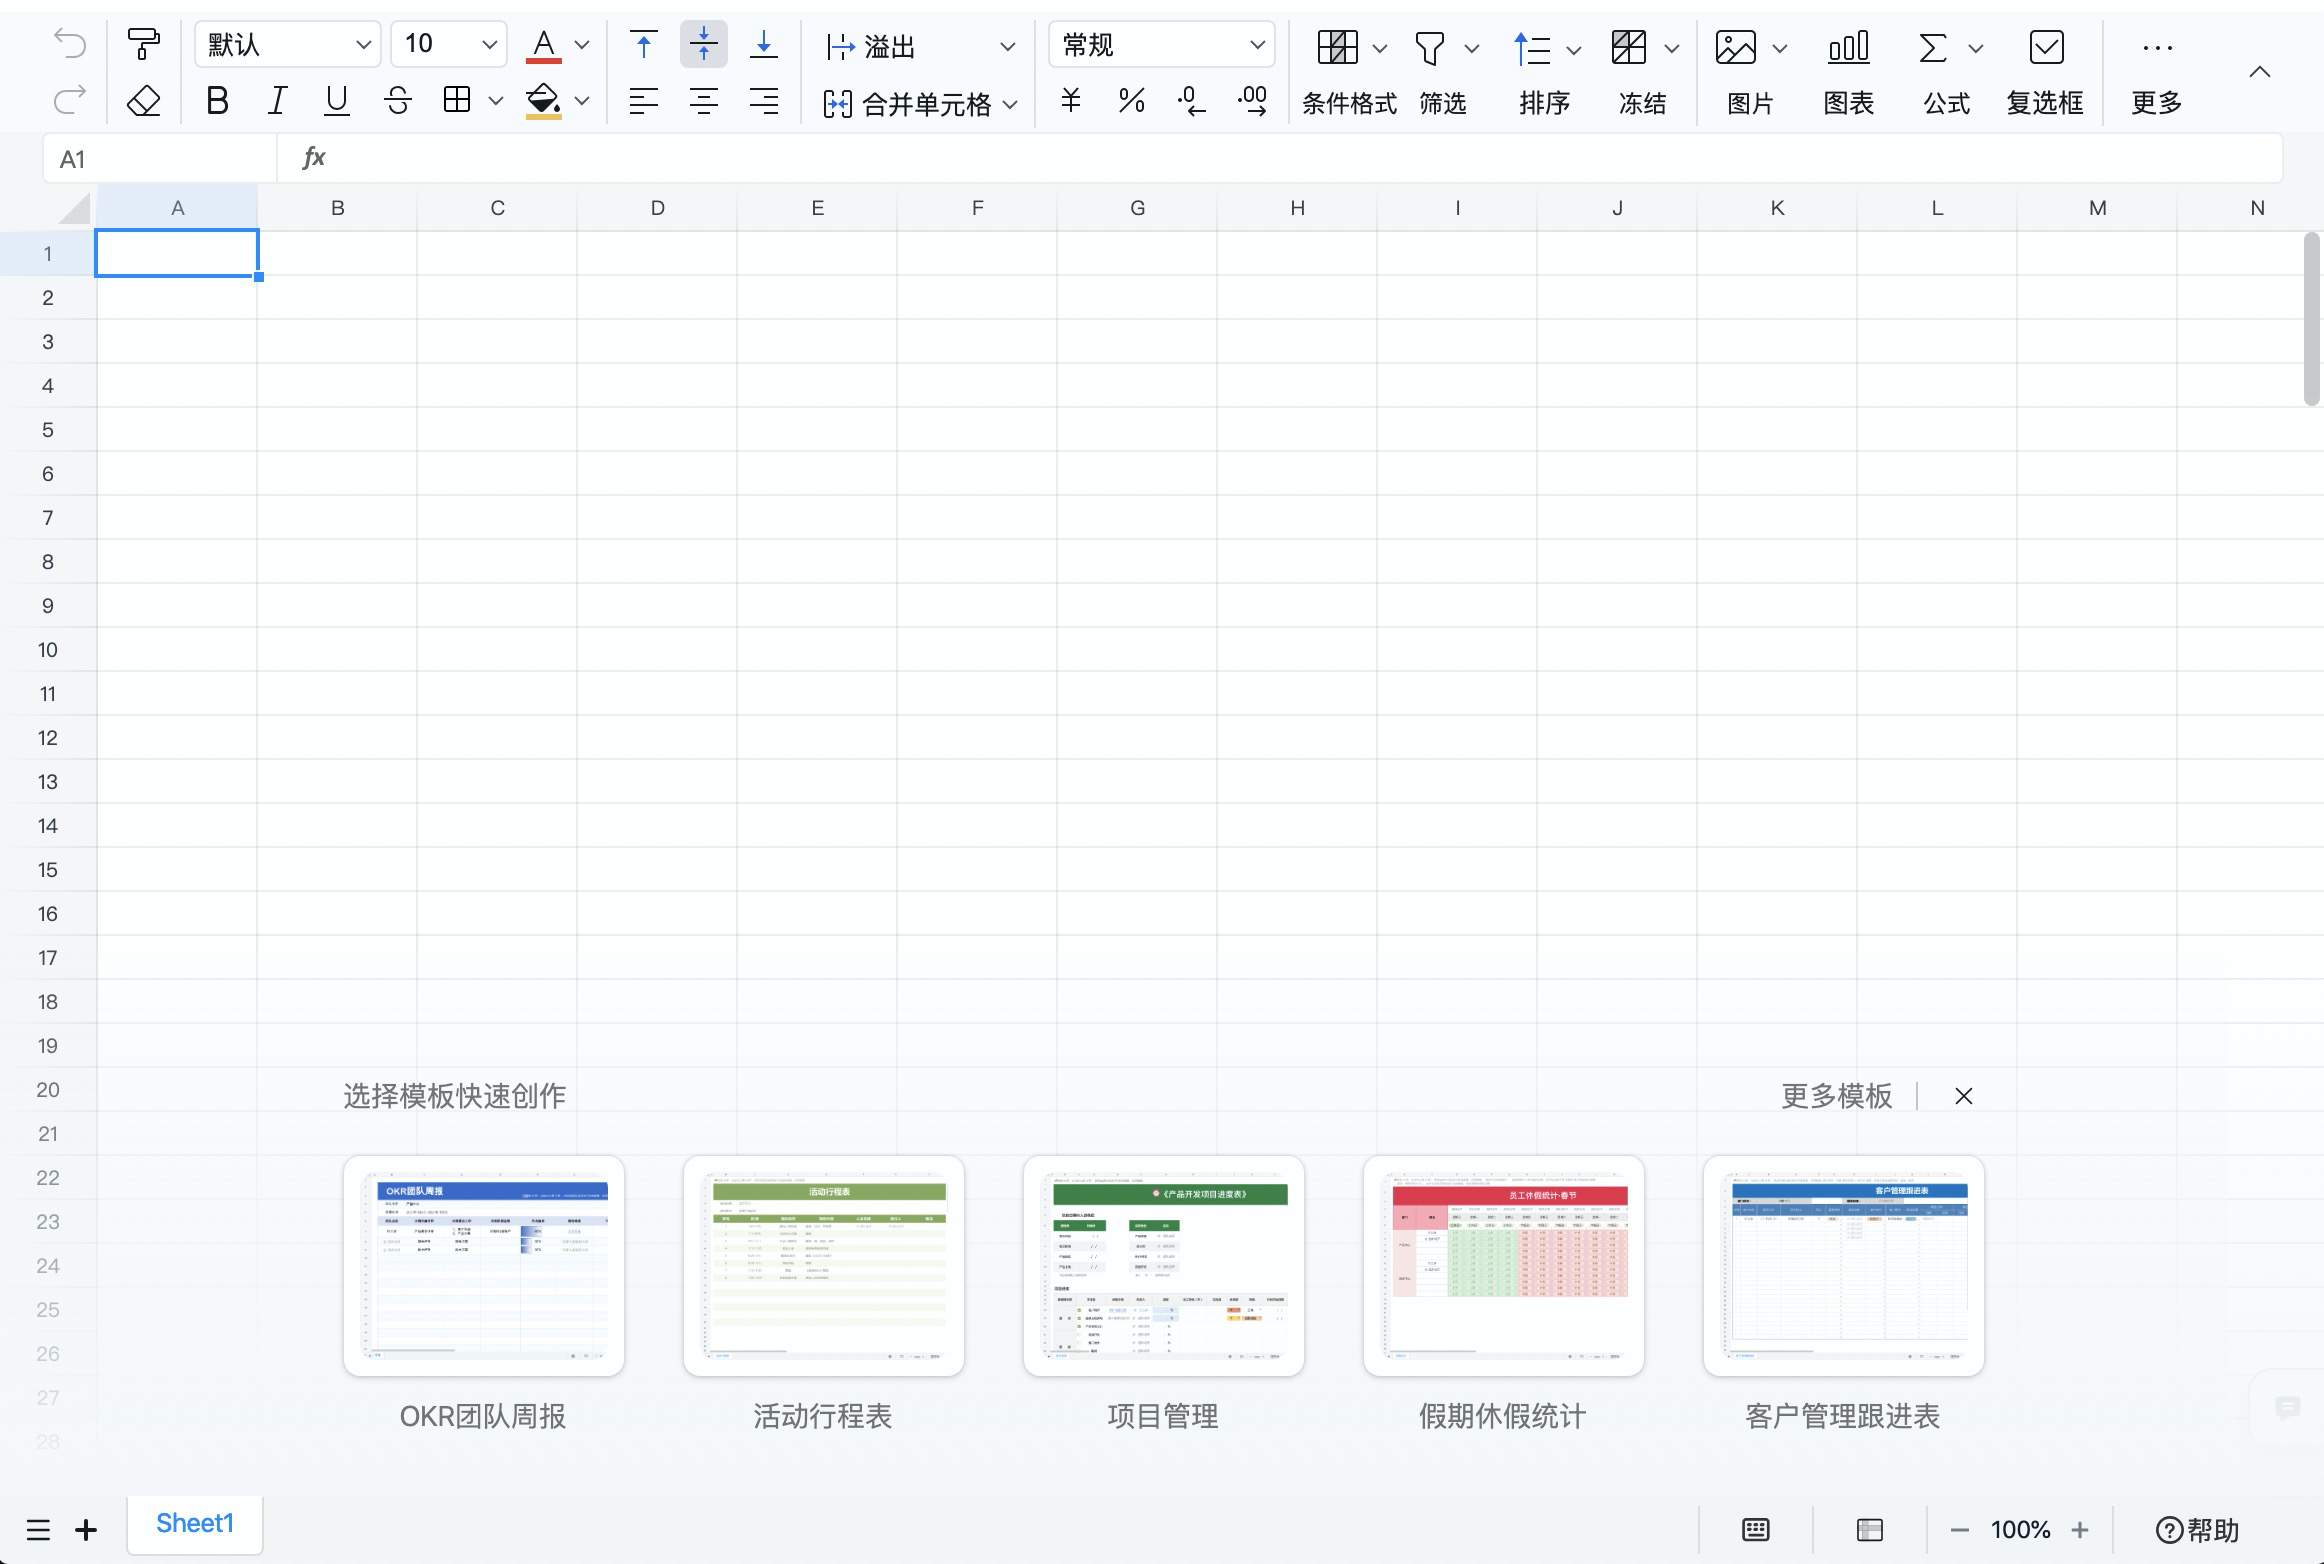Image resolution: width=2324 pixels, height=1564 pixels.
Task: Align cell content to top
Action: (644, 45)
